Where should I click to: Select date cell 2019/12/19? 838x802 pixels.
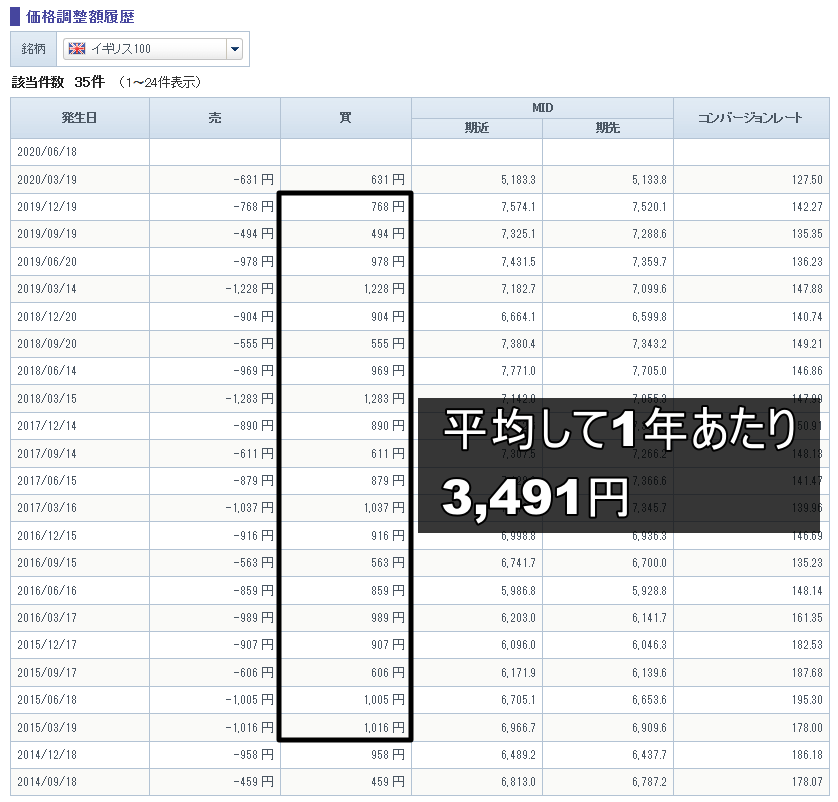pos(47,207)
